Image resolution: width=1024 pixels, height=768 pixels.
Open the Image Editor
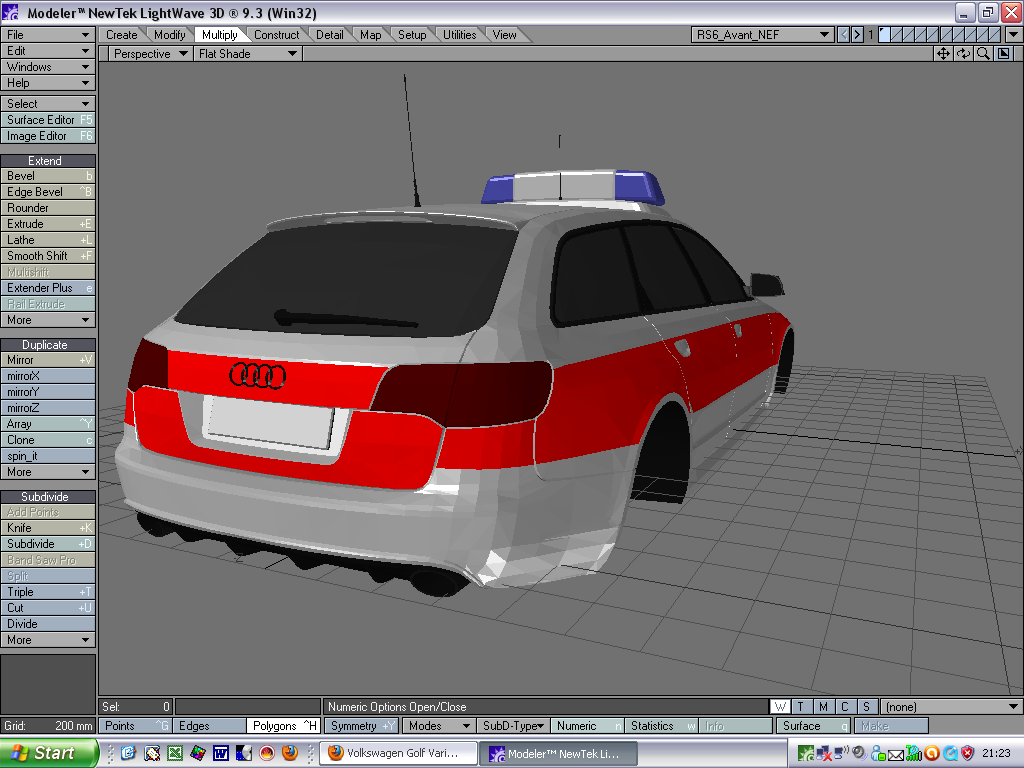click(48, 136)
